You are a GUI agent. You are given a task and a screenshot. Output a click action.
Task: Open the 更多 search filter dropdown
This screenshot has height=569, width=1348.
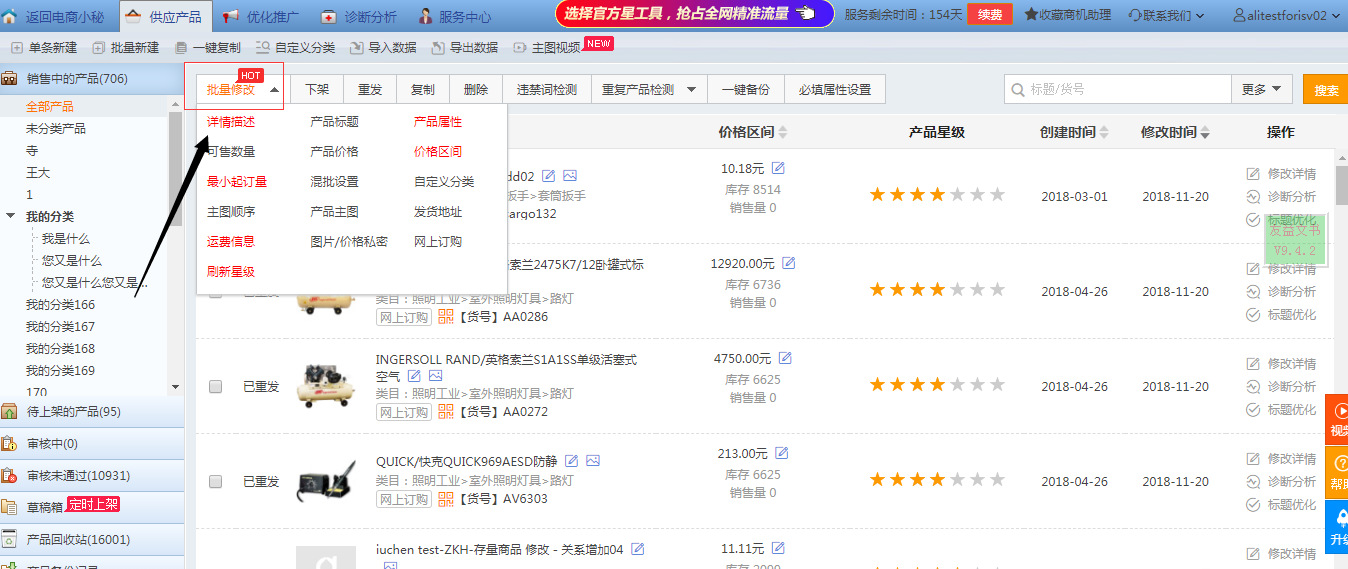(x=1262, y=89)
